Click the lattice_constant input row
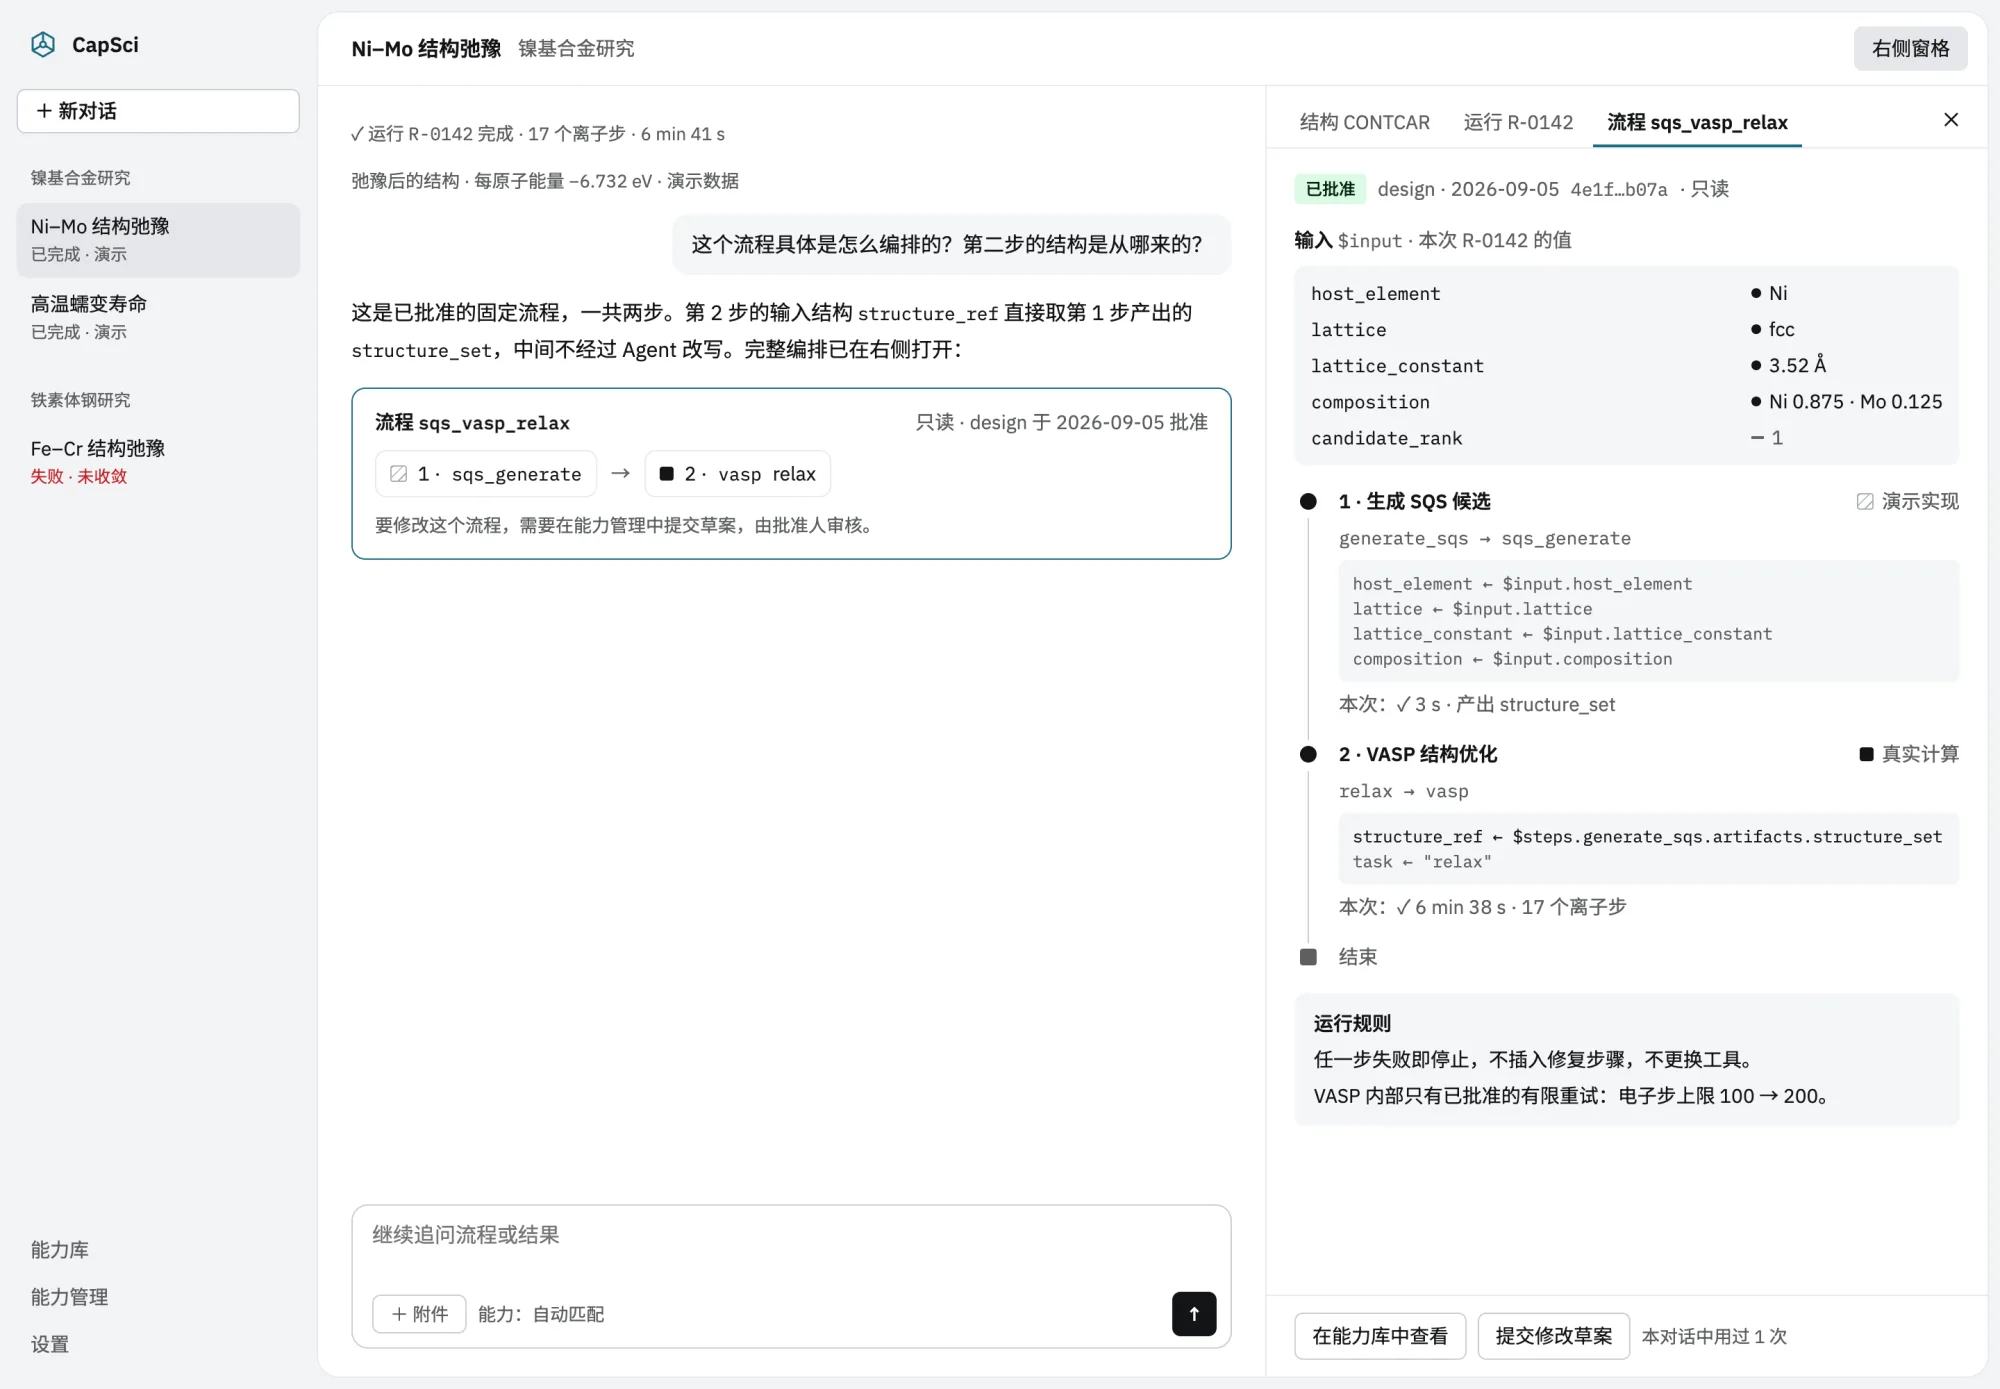Screen dimensions: 2000x1389 (x=1626, y=366)
